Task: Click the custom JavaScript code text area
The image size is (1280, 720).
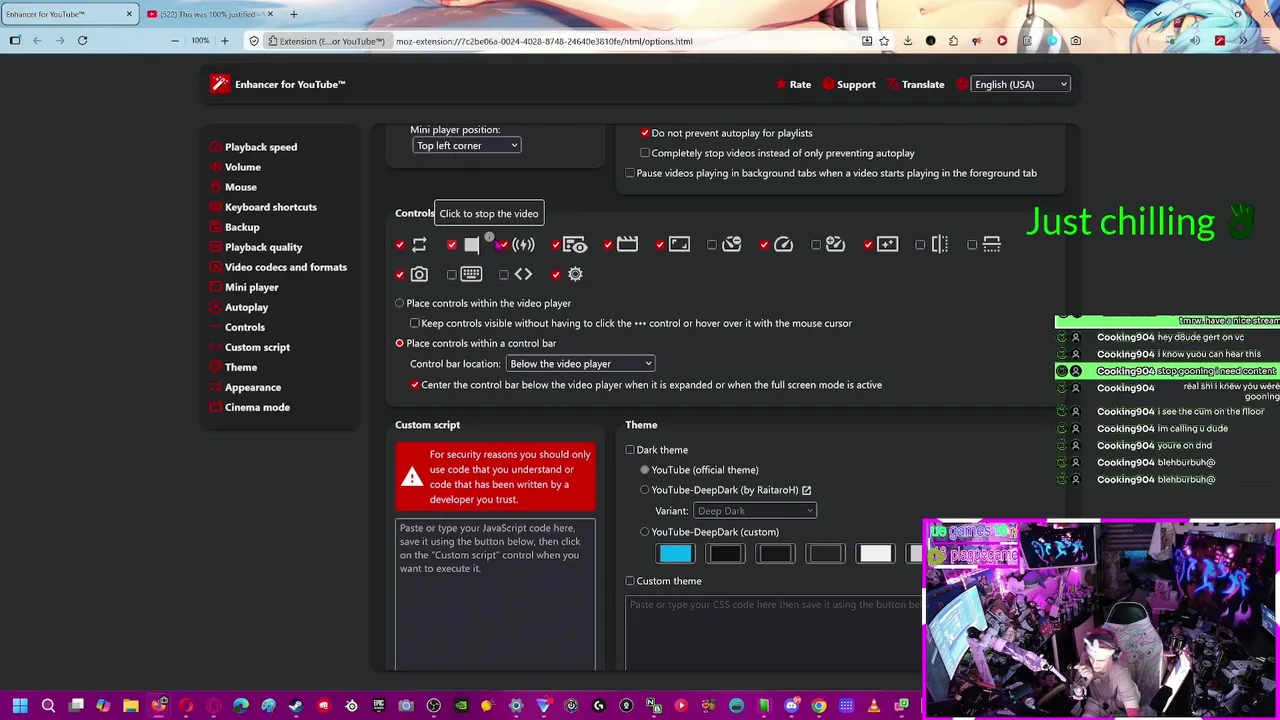Action: (495, 594)
